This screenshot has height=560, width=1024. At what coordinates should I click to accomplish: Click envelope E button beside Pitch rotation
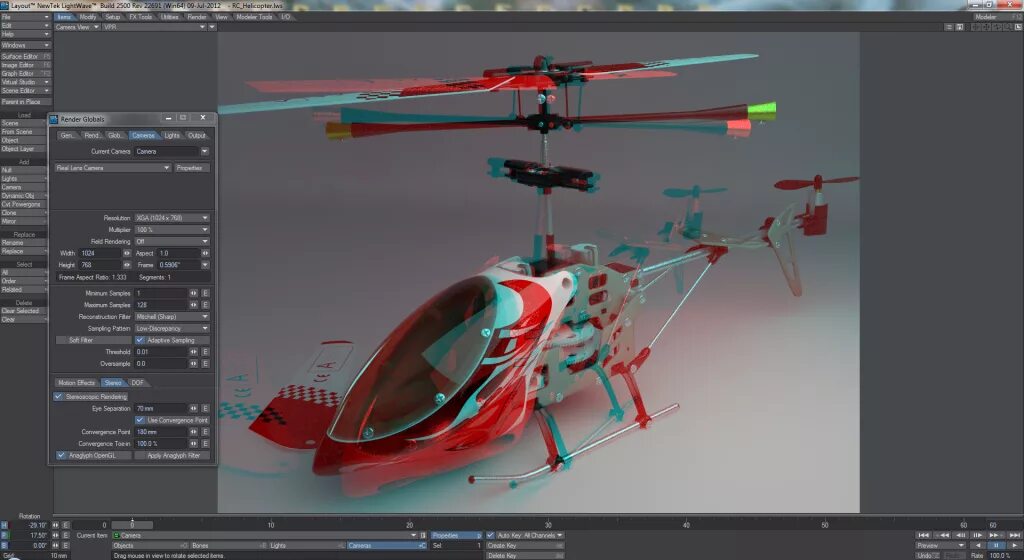pyautogui.click(x=65, y=535)
